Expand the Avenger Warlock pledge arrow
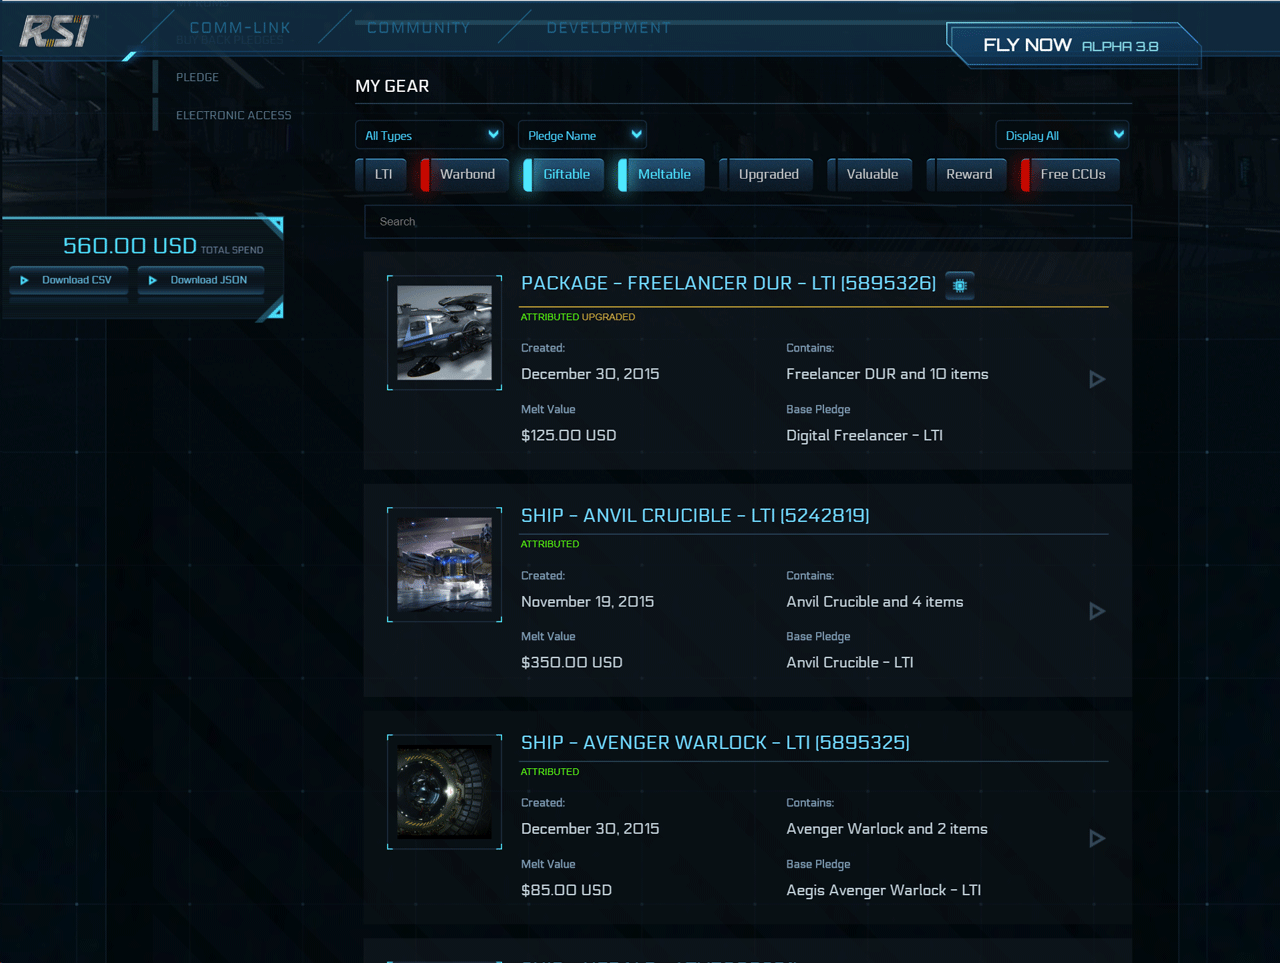 click(1097, 838)
